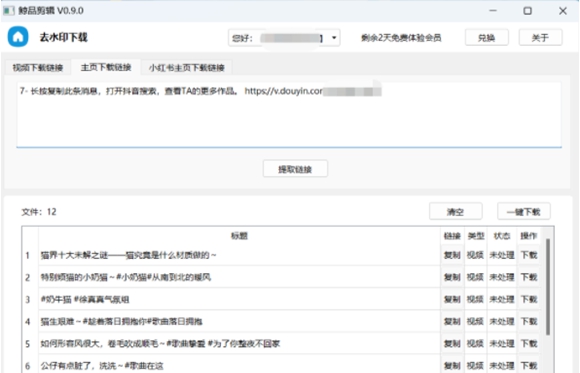580x373 pixels.
Task: Focus the link input text area
Action: (289, 115)
